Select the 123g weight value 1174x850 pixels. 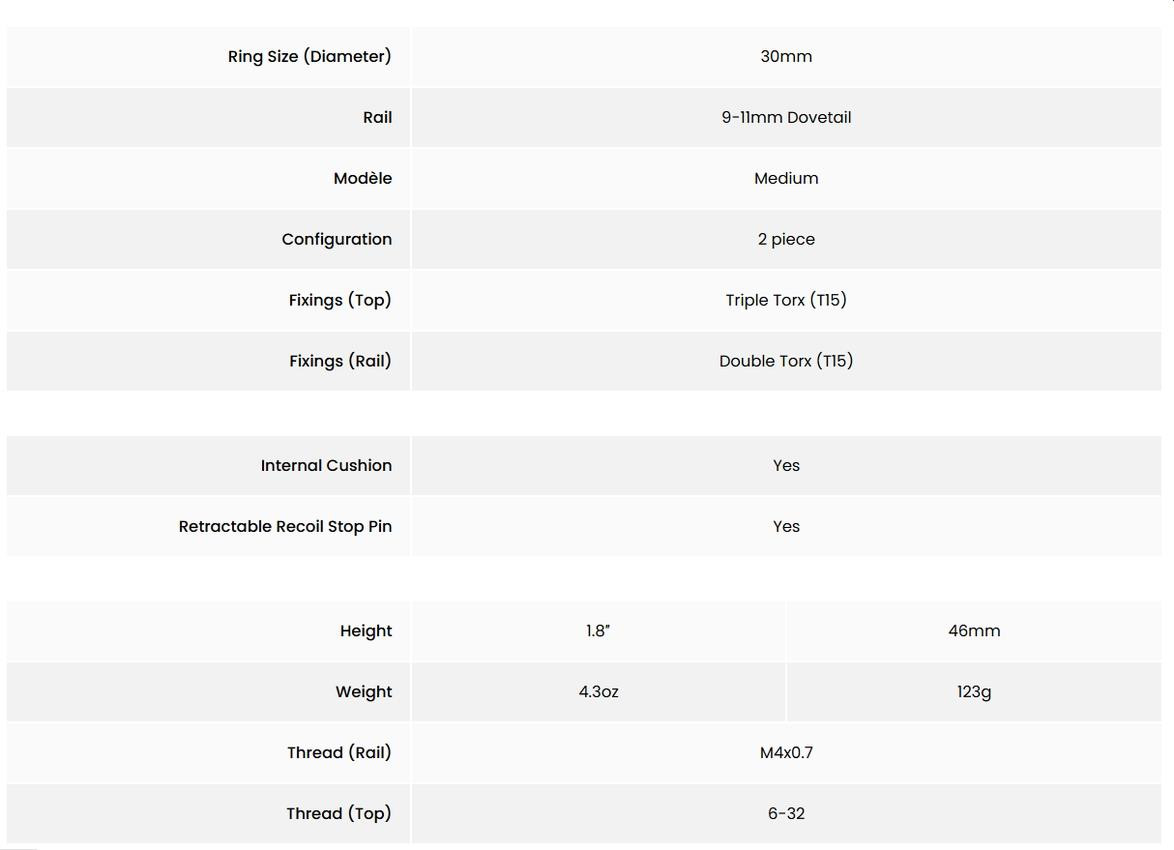pyautogui.click(x=974, y=692)
